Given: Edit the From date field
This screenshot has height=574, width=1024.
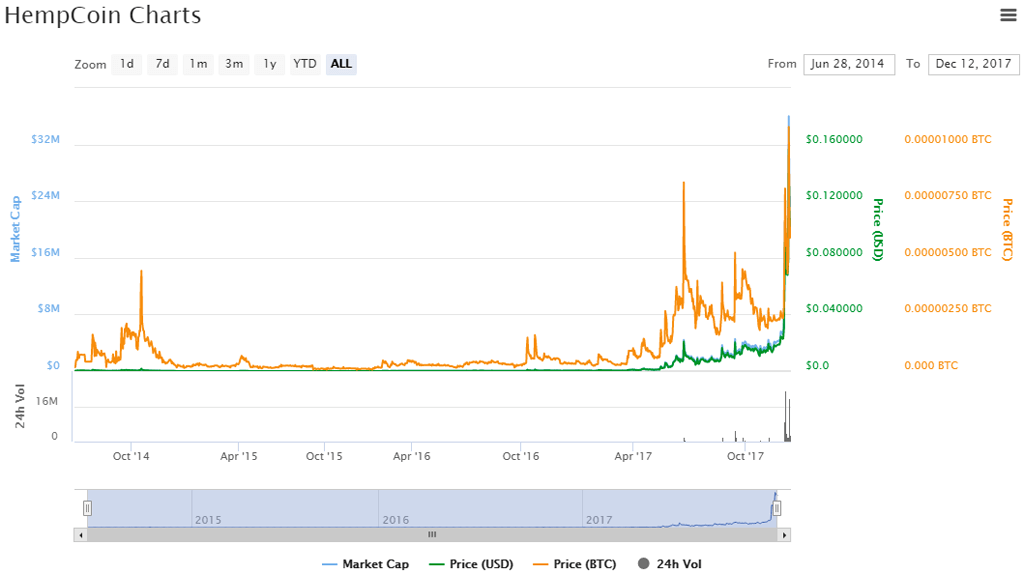Looking at the screenshot, I should [x=848, y=64].
